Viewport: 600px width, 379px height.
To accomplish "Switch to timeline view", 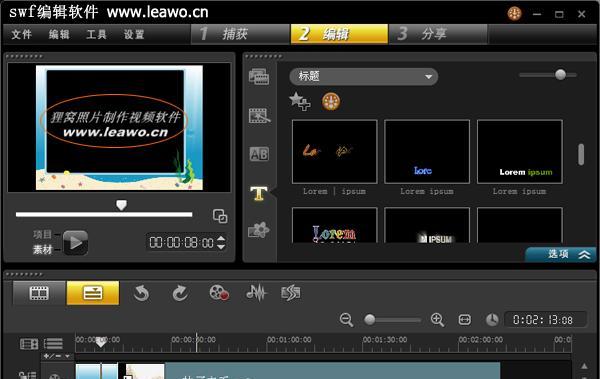I will (93, 293).
